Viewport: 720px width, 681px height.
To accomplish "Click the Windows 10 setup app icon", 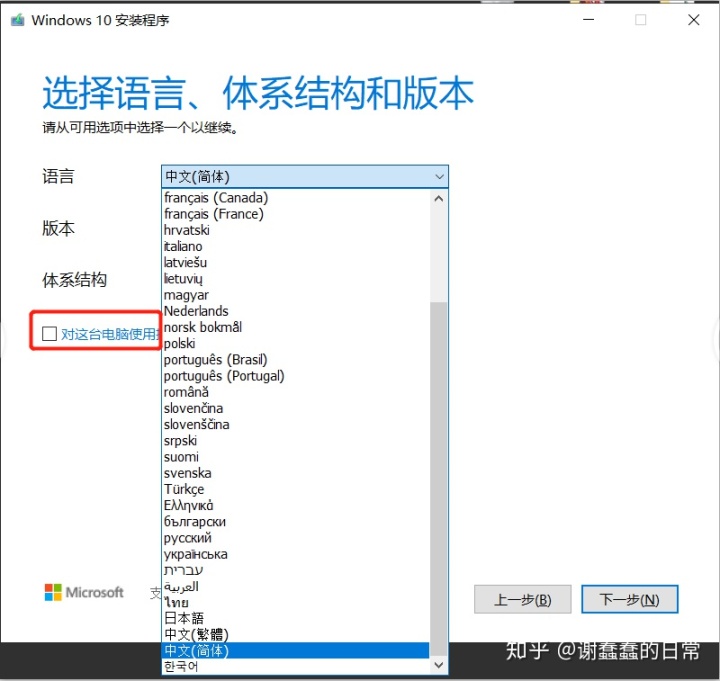I will click(17, 20).
